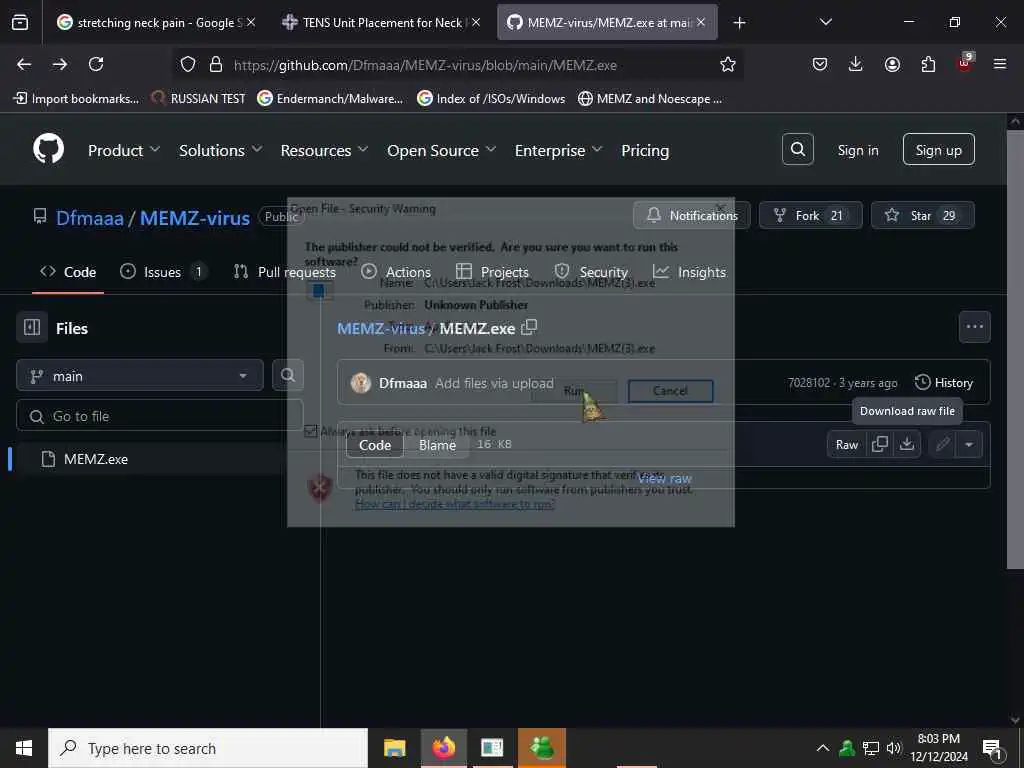Open File Explorer from the taskbar

[394, 748]
